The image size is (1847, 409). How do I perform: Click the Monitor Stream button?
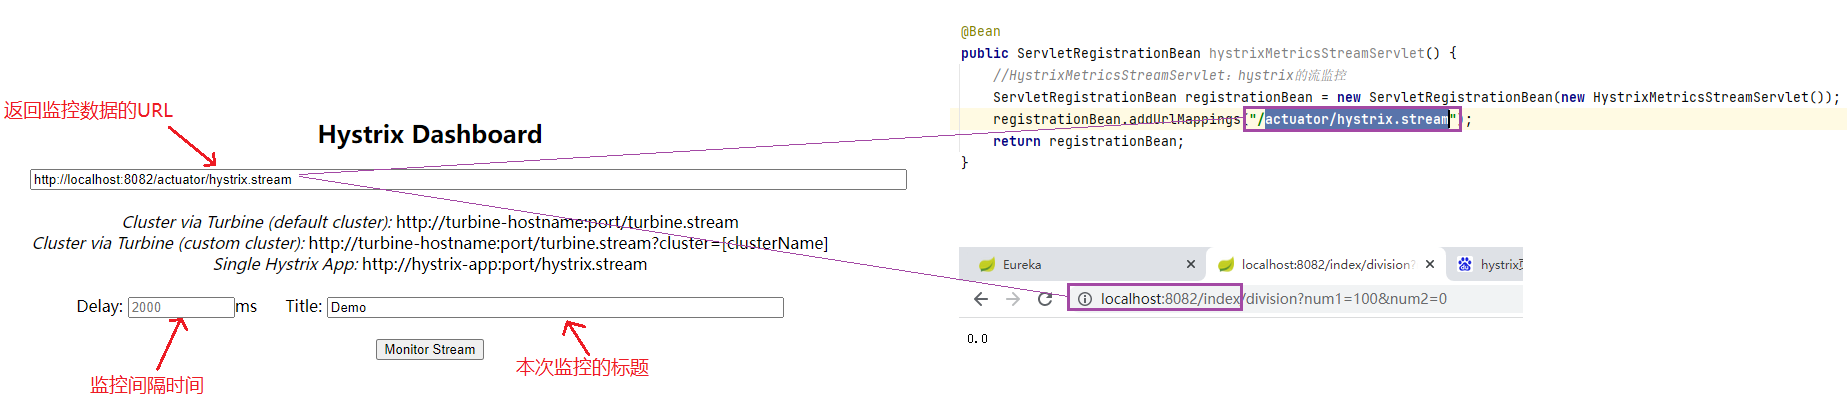430,349
